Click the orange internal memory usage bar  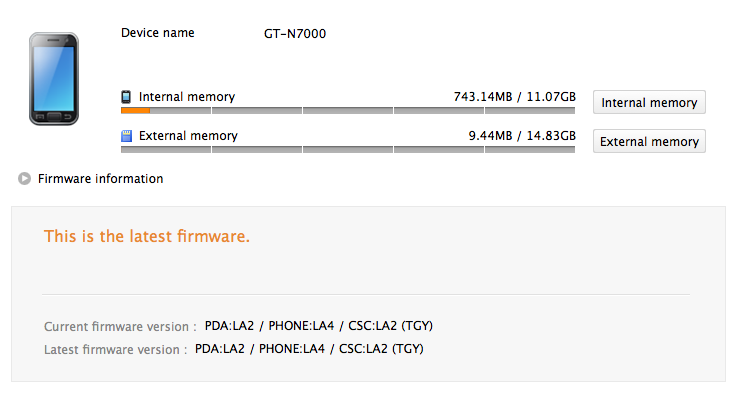pyautogui.click(x=136, y=111)
